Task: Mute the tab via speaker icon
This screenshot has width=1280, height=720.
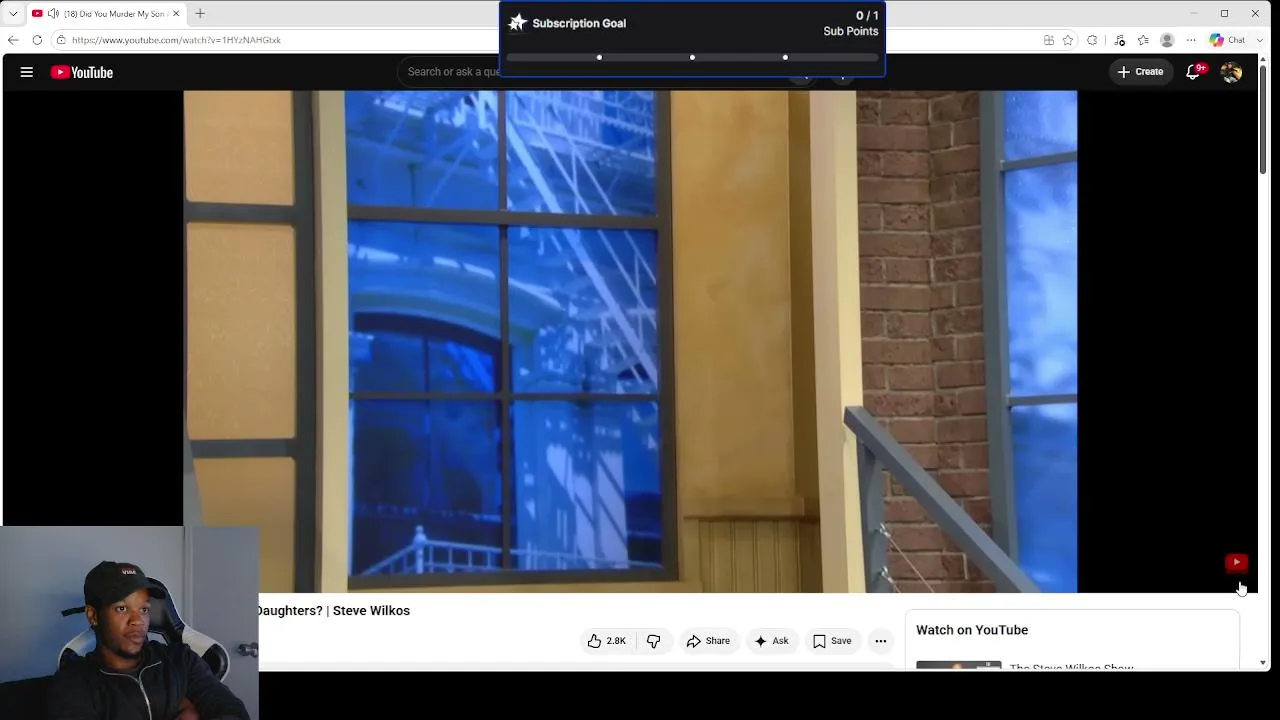Action: [52, 14]
